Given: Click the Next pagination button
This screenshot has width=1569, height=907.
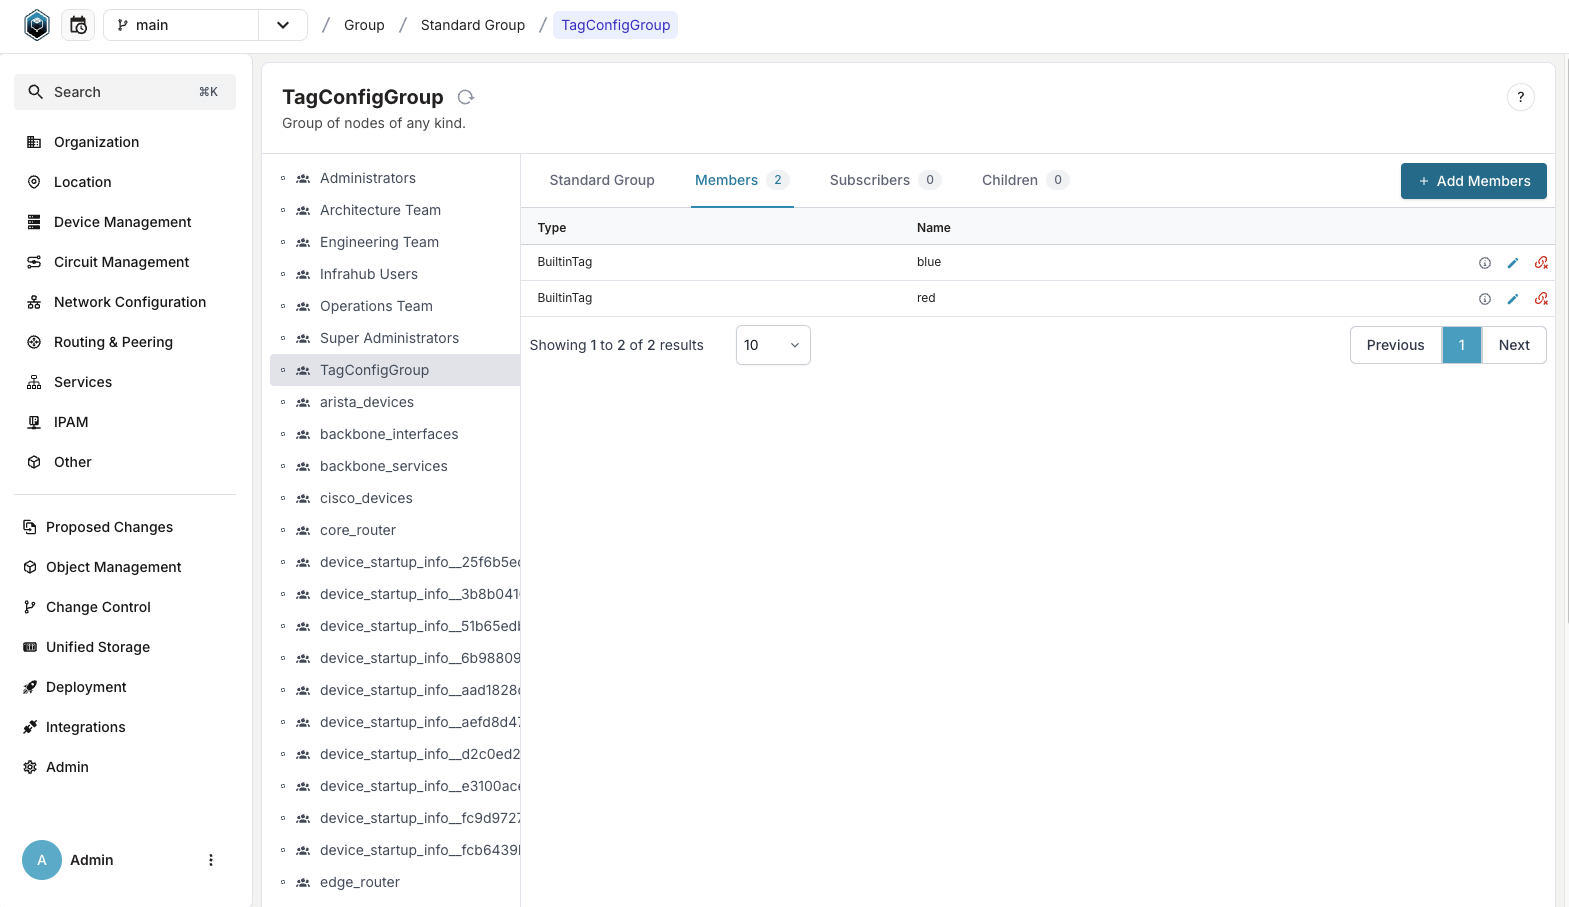Looking at the screenshot, I should [x=1513, y=345].
